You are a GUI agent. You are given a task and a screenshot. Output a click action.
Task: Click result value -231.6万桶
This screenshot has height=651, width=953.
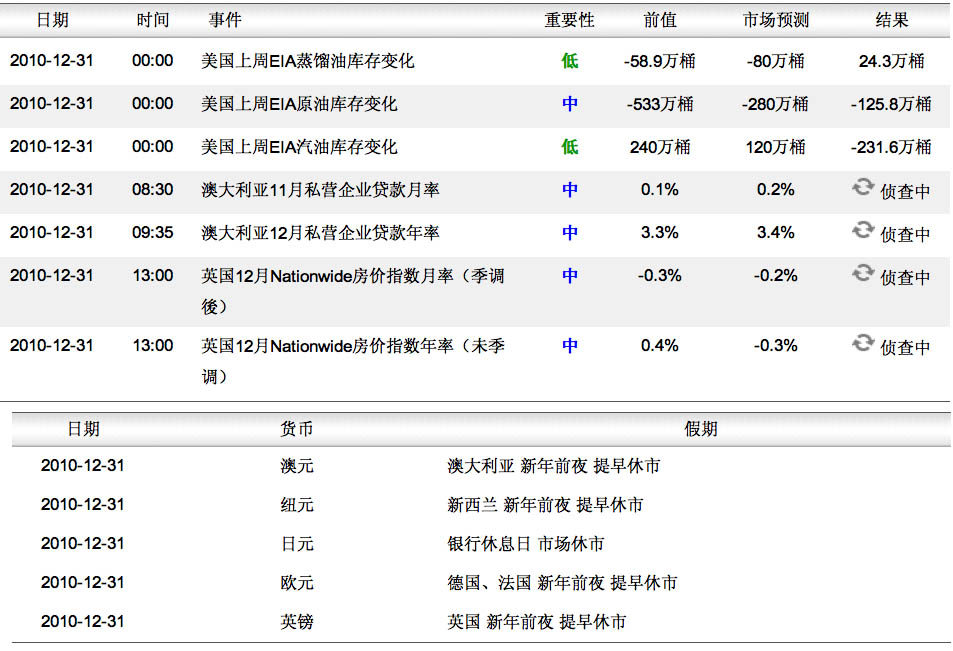(x=891, y=146)
